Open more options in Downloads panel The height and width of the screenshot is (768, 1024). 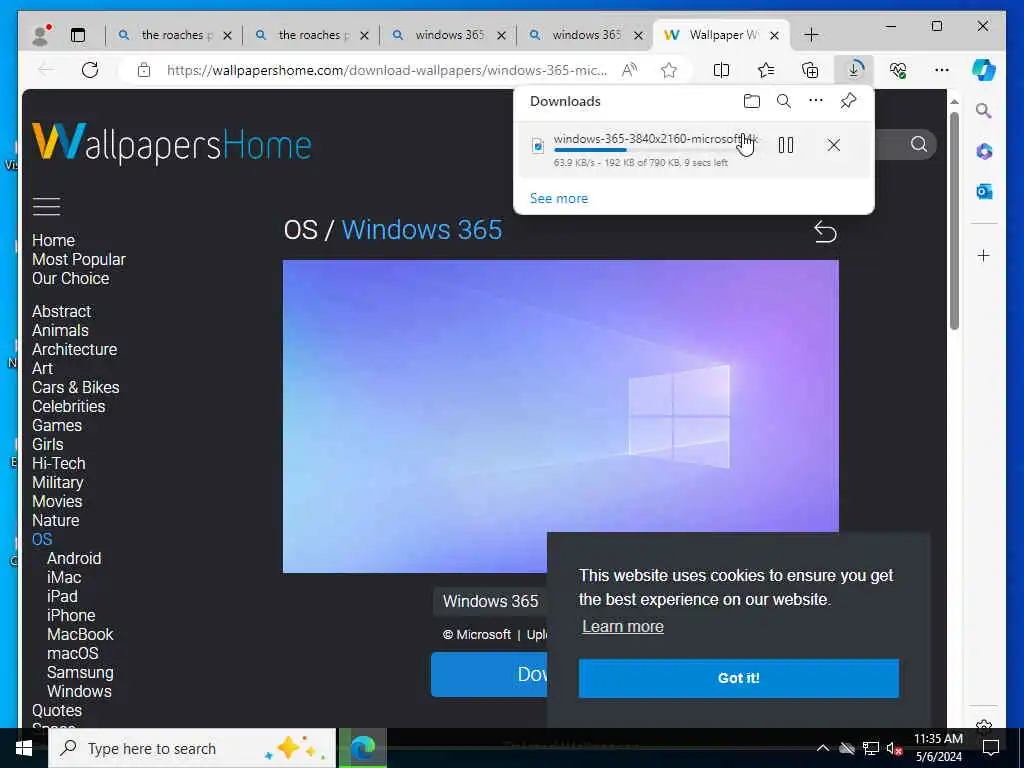816,101
